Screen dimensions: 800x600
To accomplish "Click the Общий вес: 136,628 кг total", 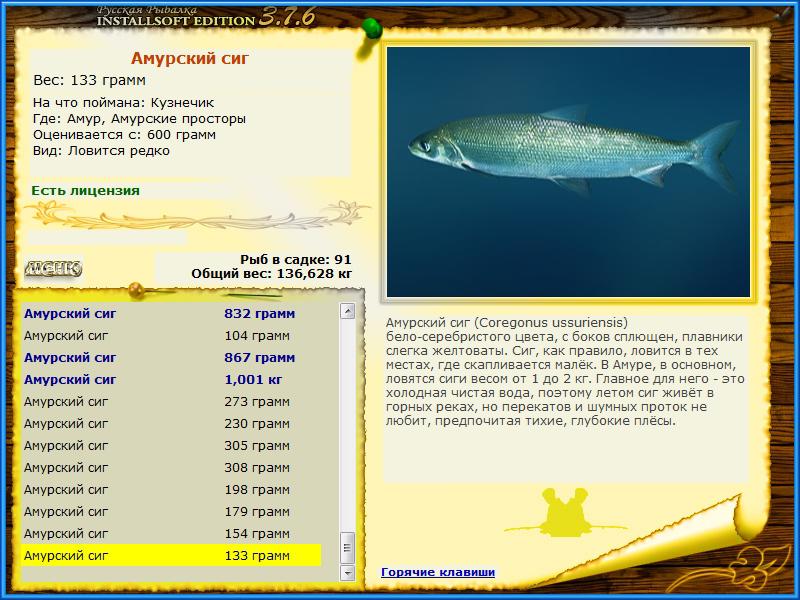I will click(x=271, y=273).
